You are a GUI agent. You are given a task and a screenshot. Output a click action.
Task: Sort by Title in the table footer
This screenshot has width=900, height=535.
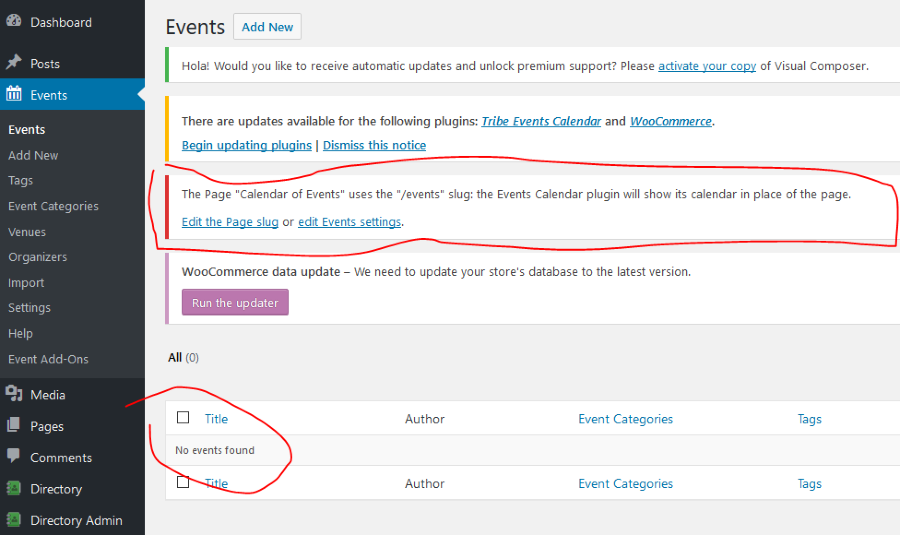pos(216,484)
